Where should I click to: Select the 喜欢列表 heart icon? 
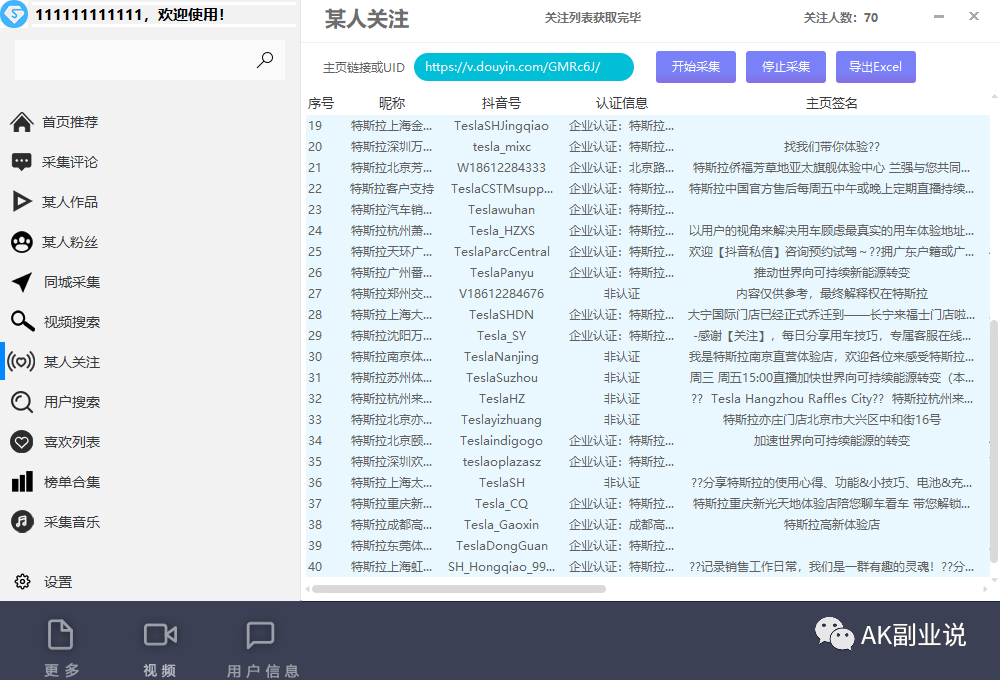point(22,442)
